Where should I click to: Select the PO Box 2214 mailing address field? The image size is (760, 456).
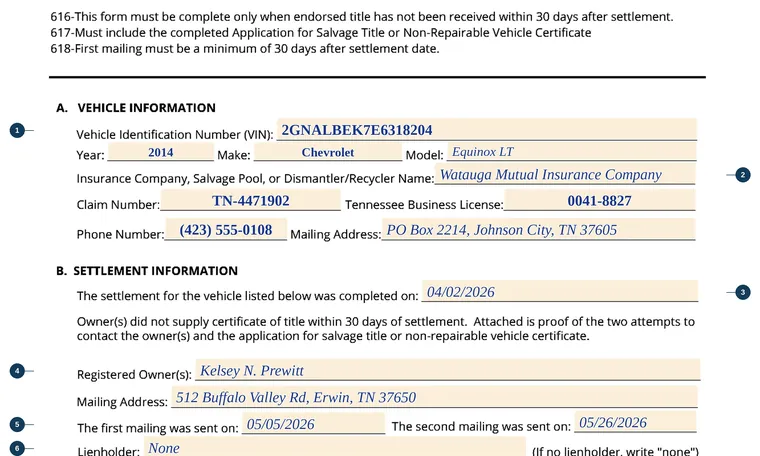click(538, 230)
